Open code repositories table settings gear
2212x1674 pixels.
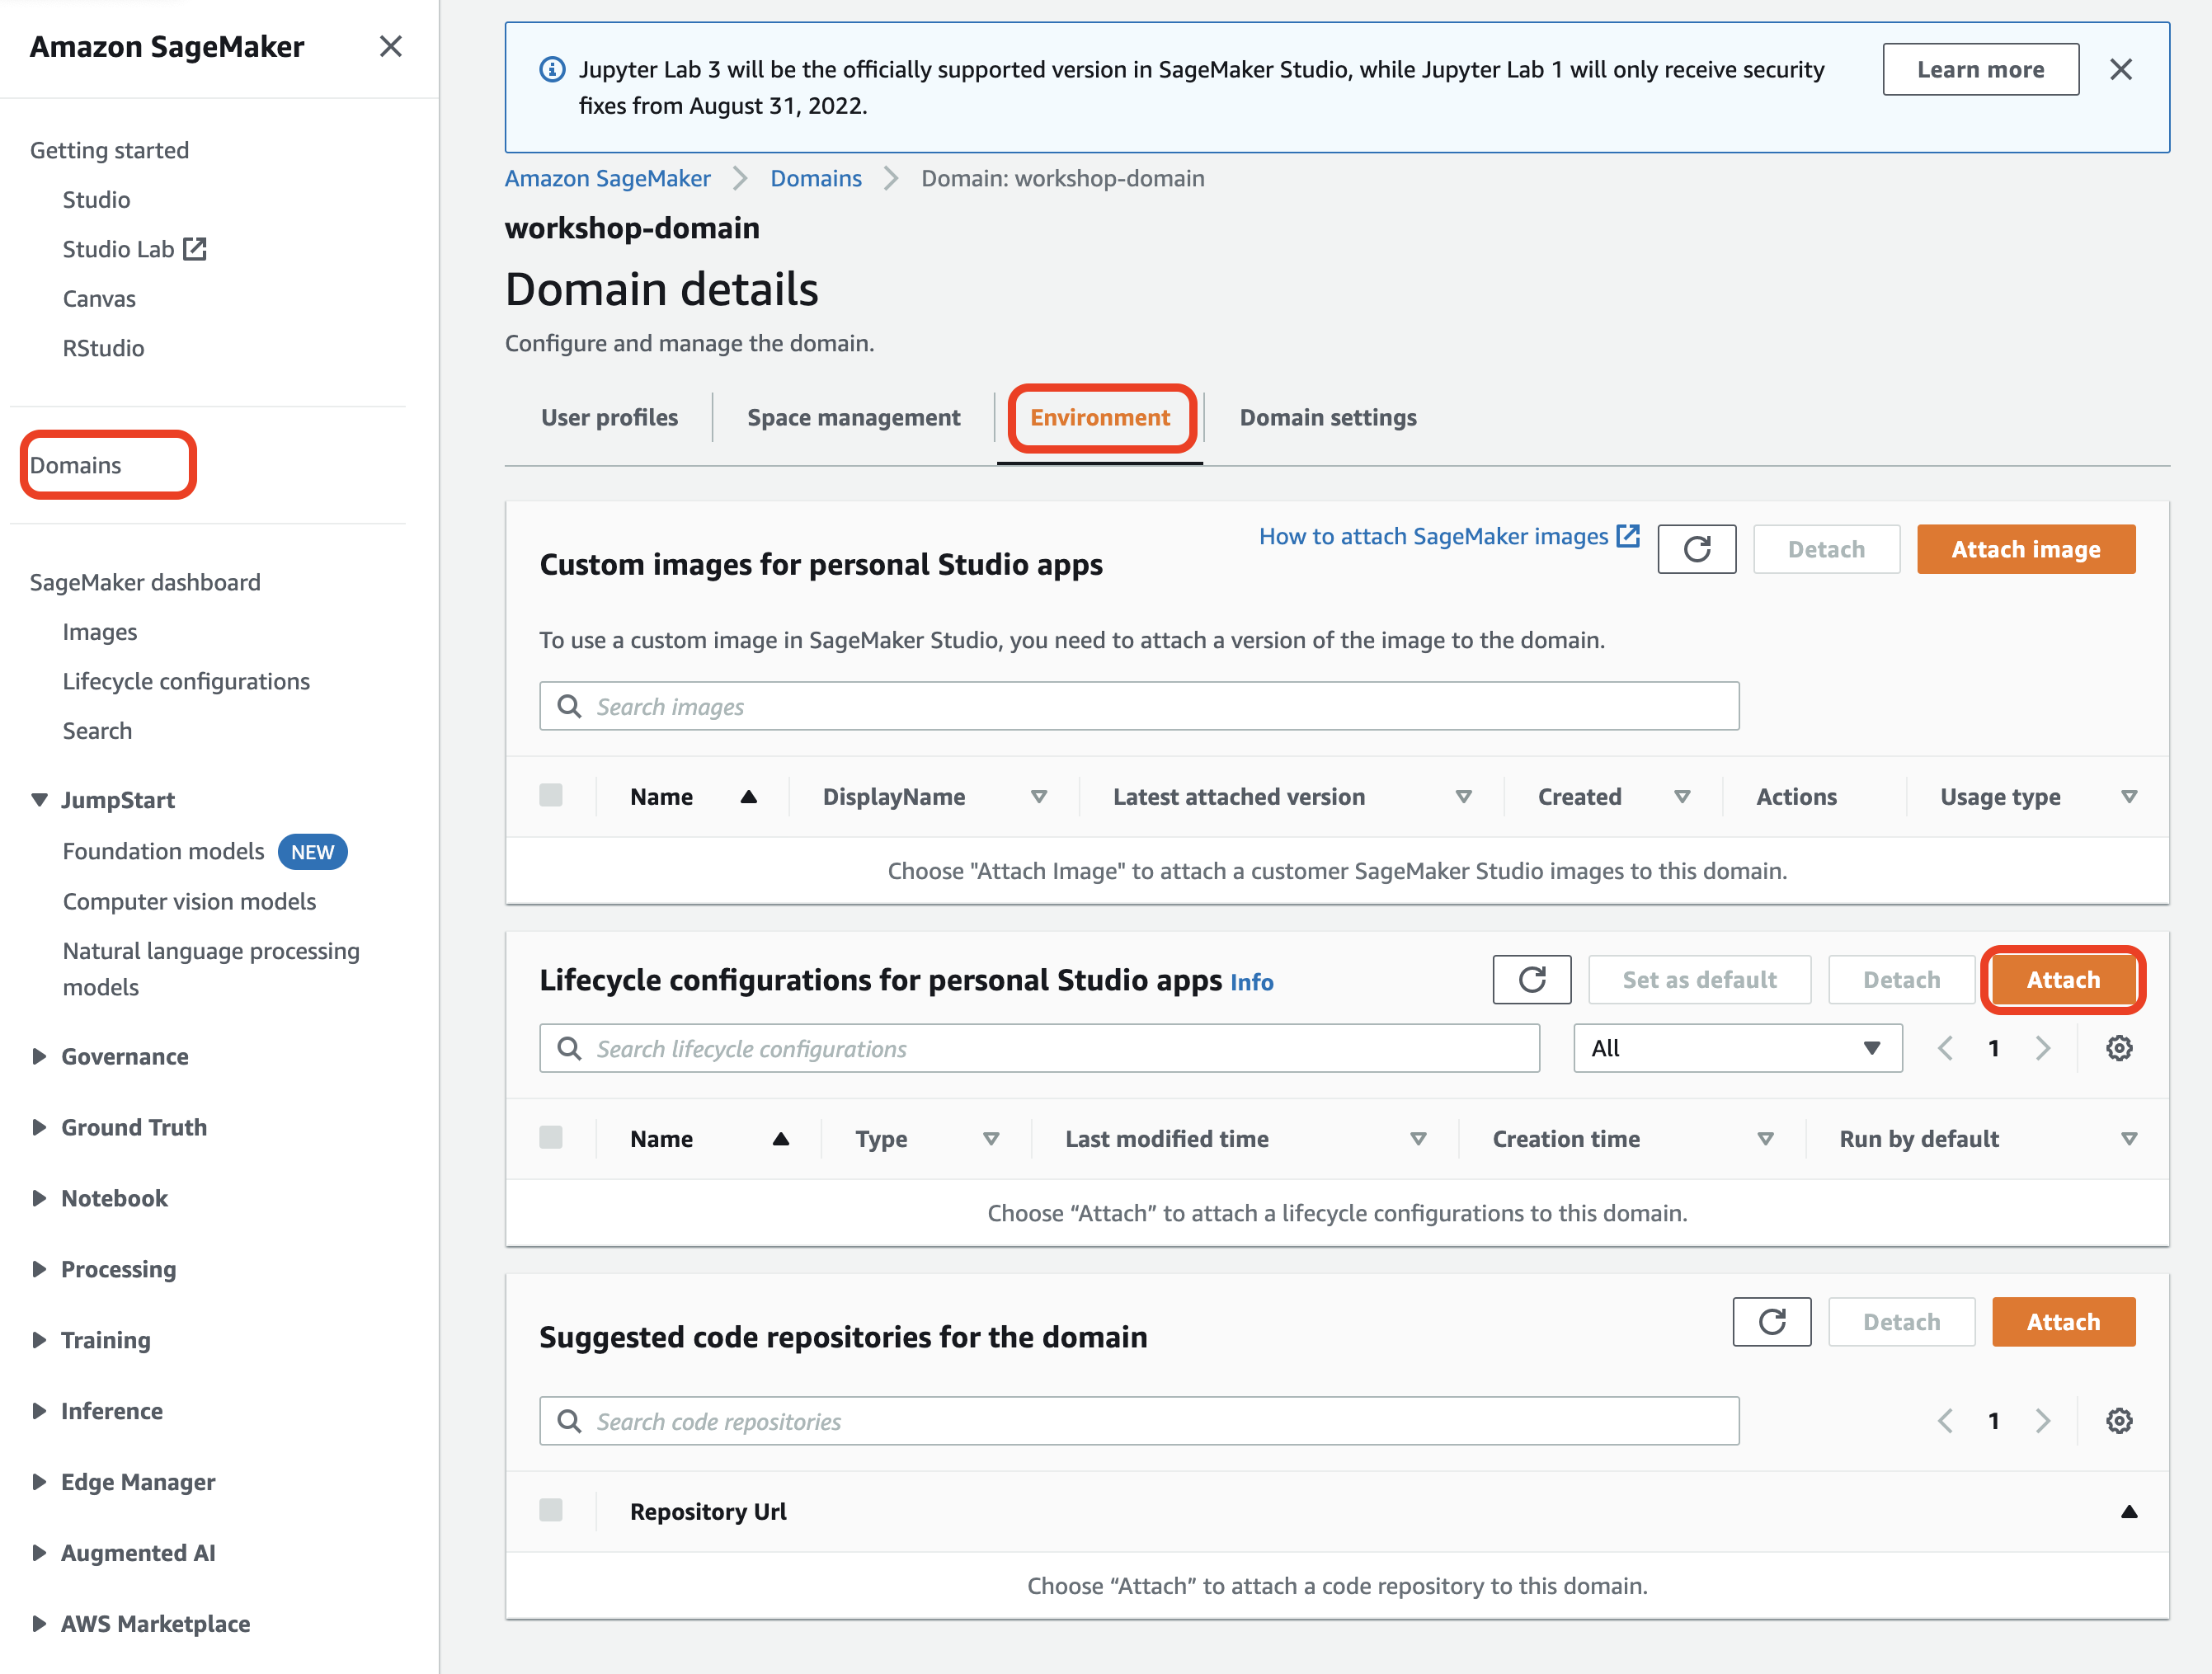(2118, 1420)
